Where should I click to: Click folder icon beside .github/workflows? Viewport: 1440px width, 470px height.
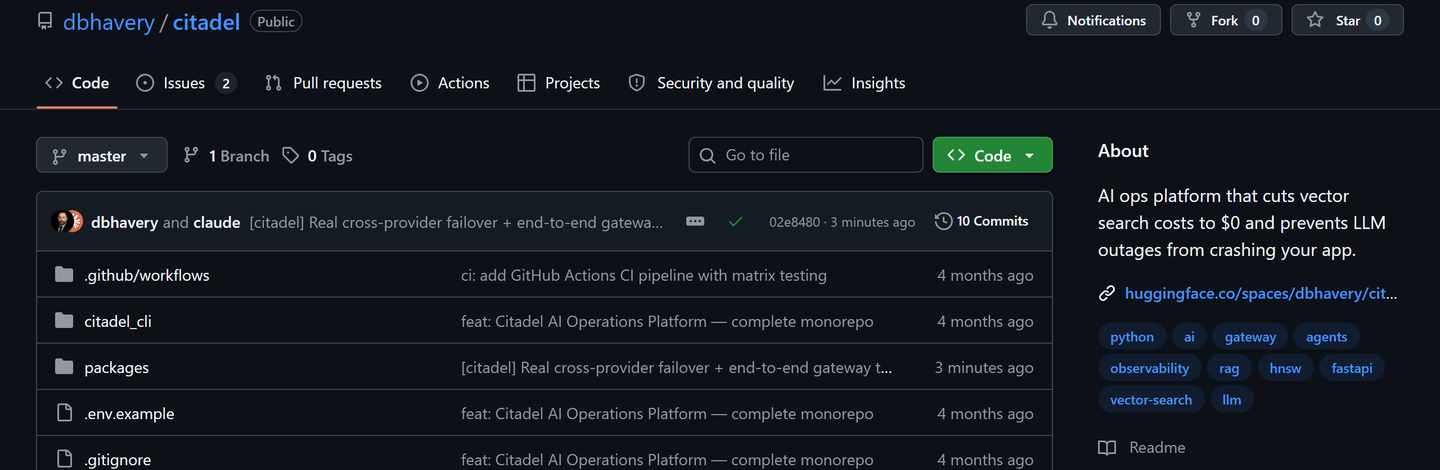pyautogui.click(x=65, y=274)
